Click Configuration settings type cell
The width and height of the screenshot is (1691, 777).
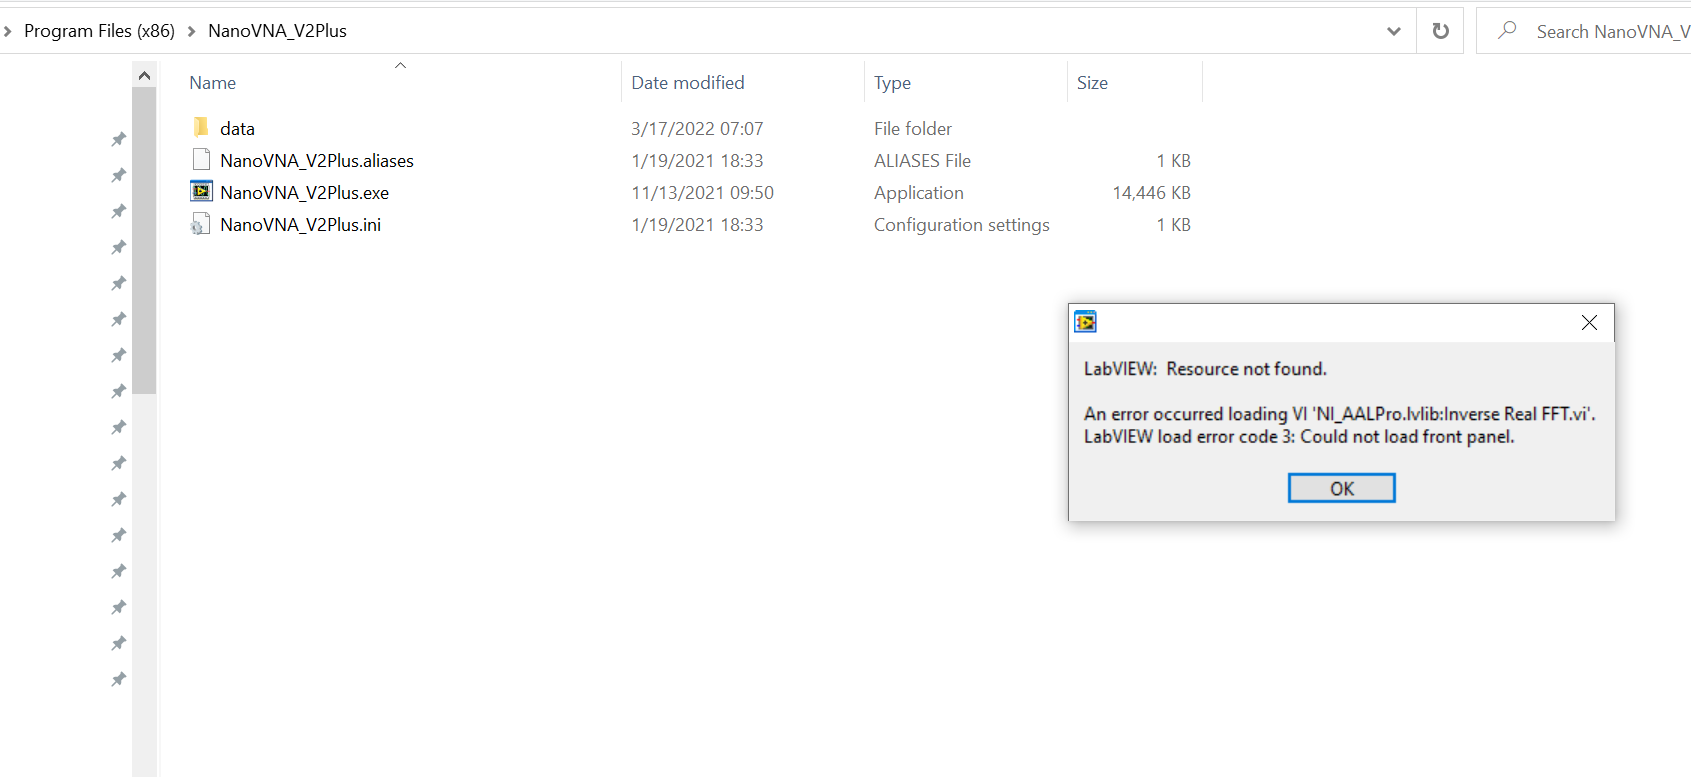(x=962, y=224)
